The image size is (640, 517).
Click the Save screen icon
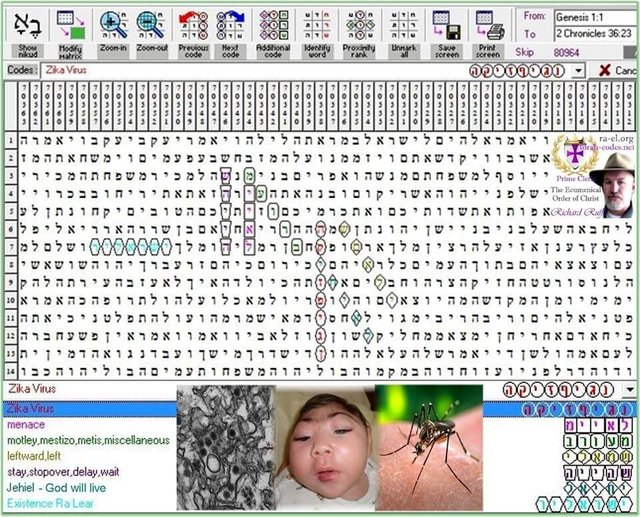point(447,25)
